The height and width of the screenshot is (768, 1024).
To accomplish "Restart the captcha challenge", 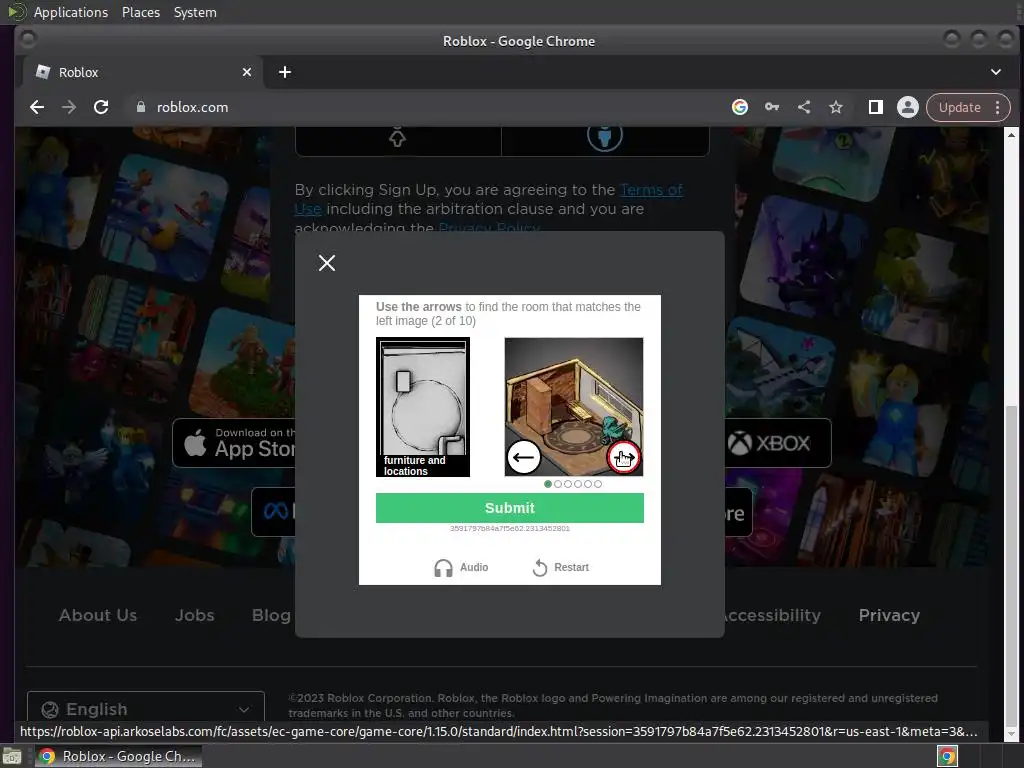I will [x=561, y=568].
